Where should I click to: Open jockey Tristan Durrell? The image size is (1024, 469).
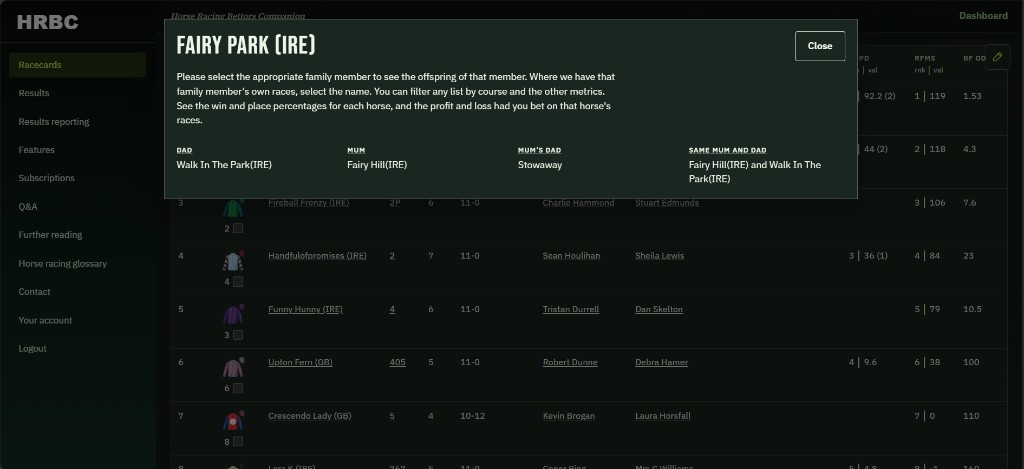[x=571, y=309]
